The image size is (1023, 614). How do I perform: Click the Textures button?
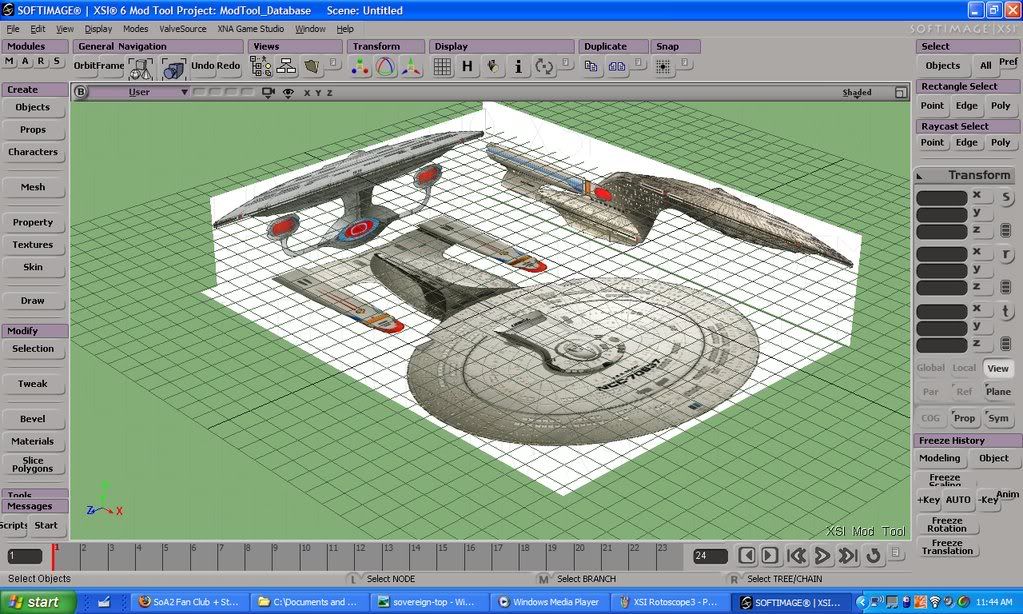click(x=33, y=245)
